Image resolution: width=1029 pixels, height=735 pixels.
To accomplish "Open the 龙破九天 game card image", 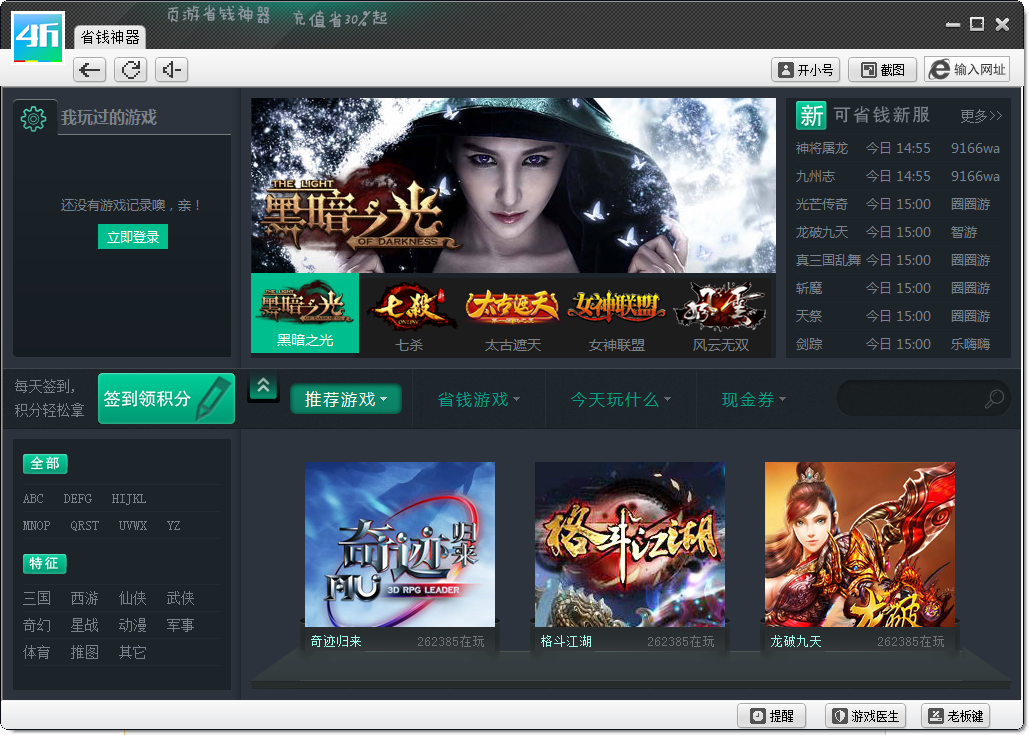I will [x=860, y=545].
